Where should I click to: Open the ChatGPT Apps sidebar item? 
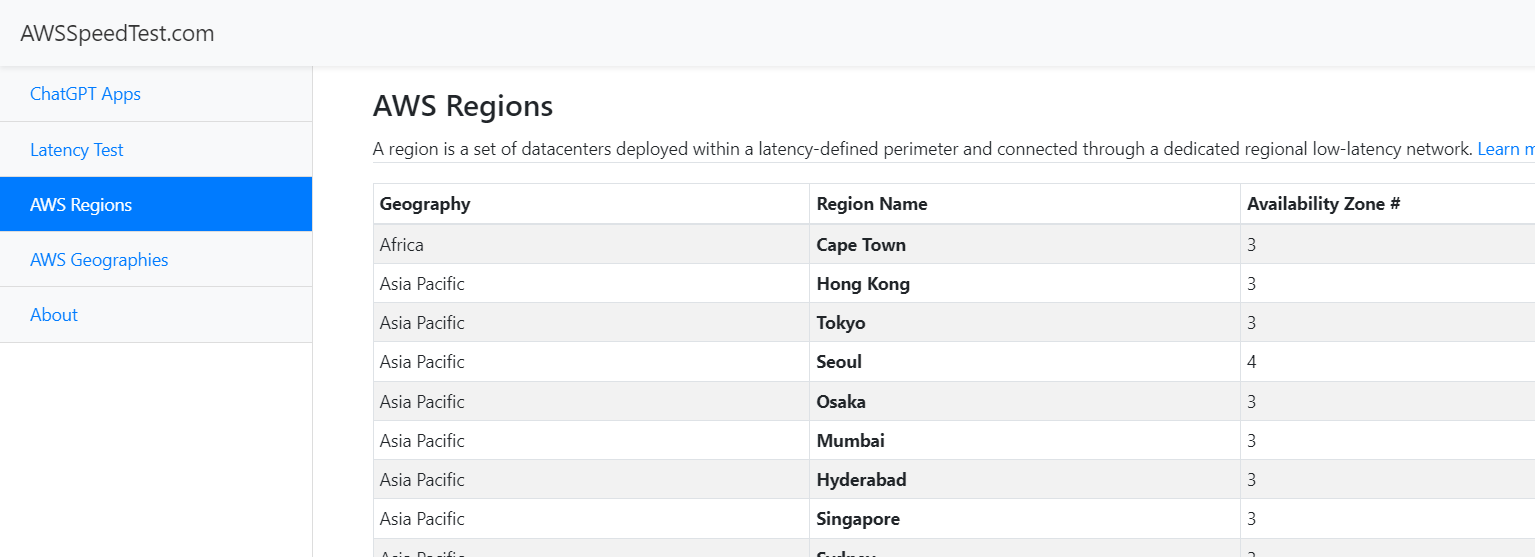[x=85, y=94]
